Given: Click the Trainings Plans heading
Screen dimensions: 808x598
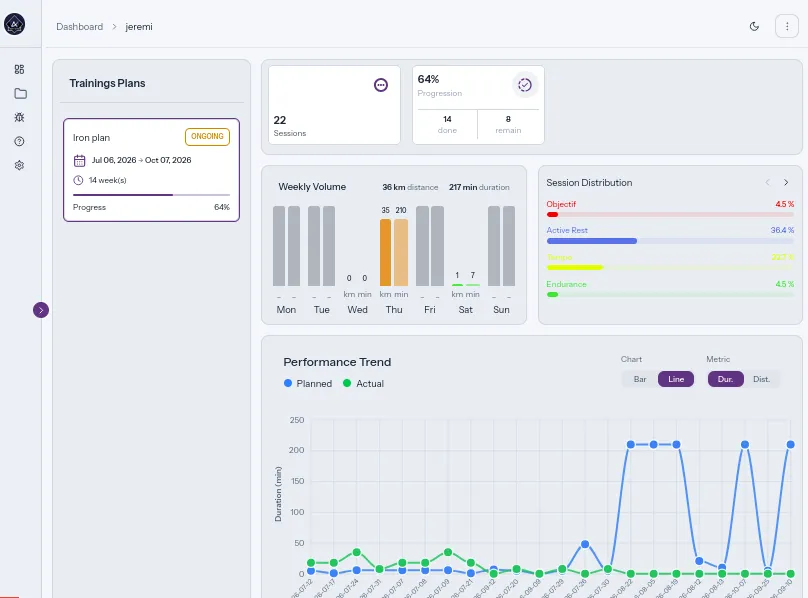Looking at the screenshot, I should pos(107,83).
